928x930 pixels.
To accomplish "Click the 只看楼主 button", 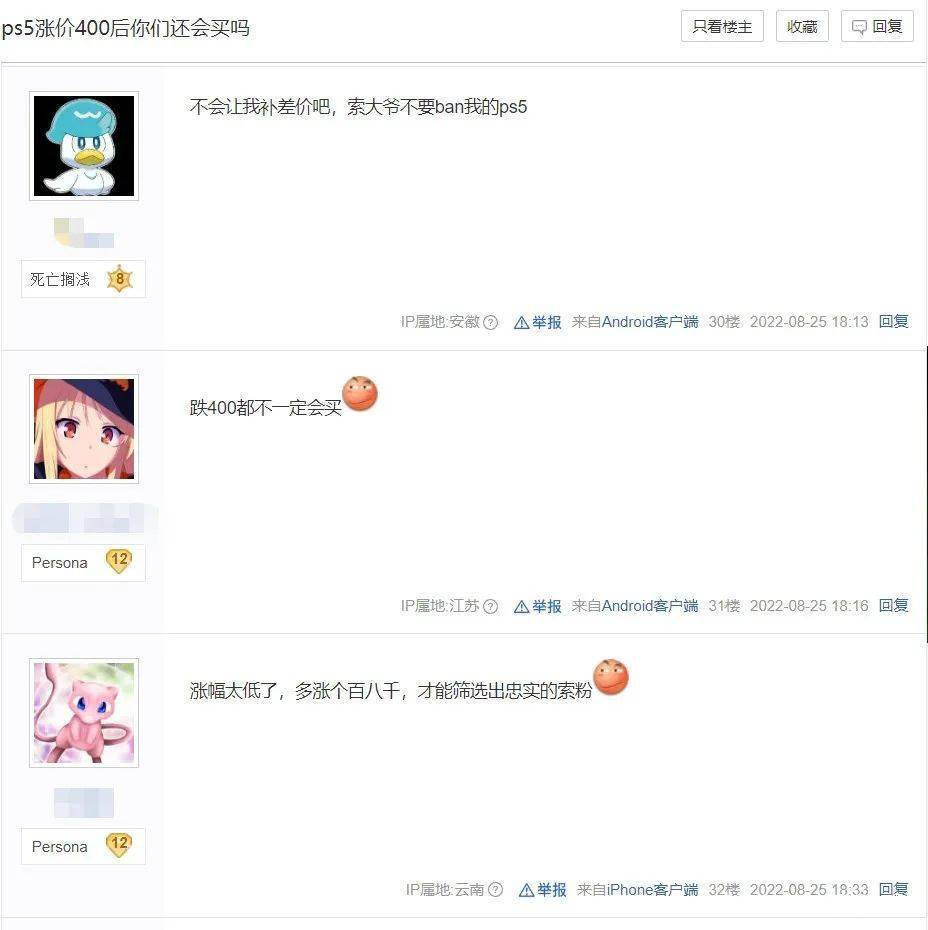I will 722,27.
